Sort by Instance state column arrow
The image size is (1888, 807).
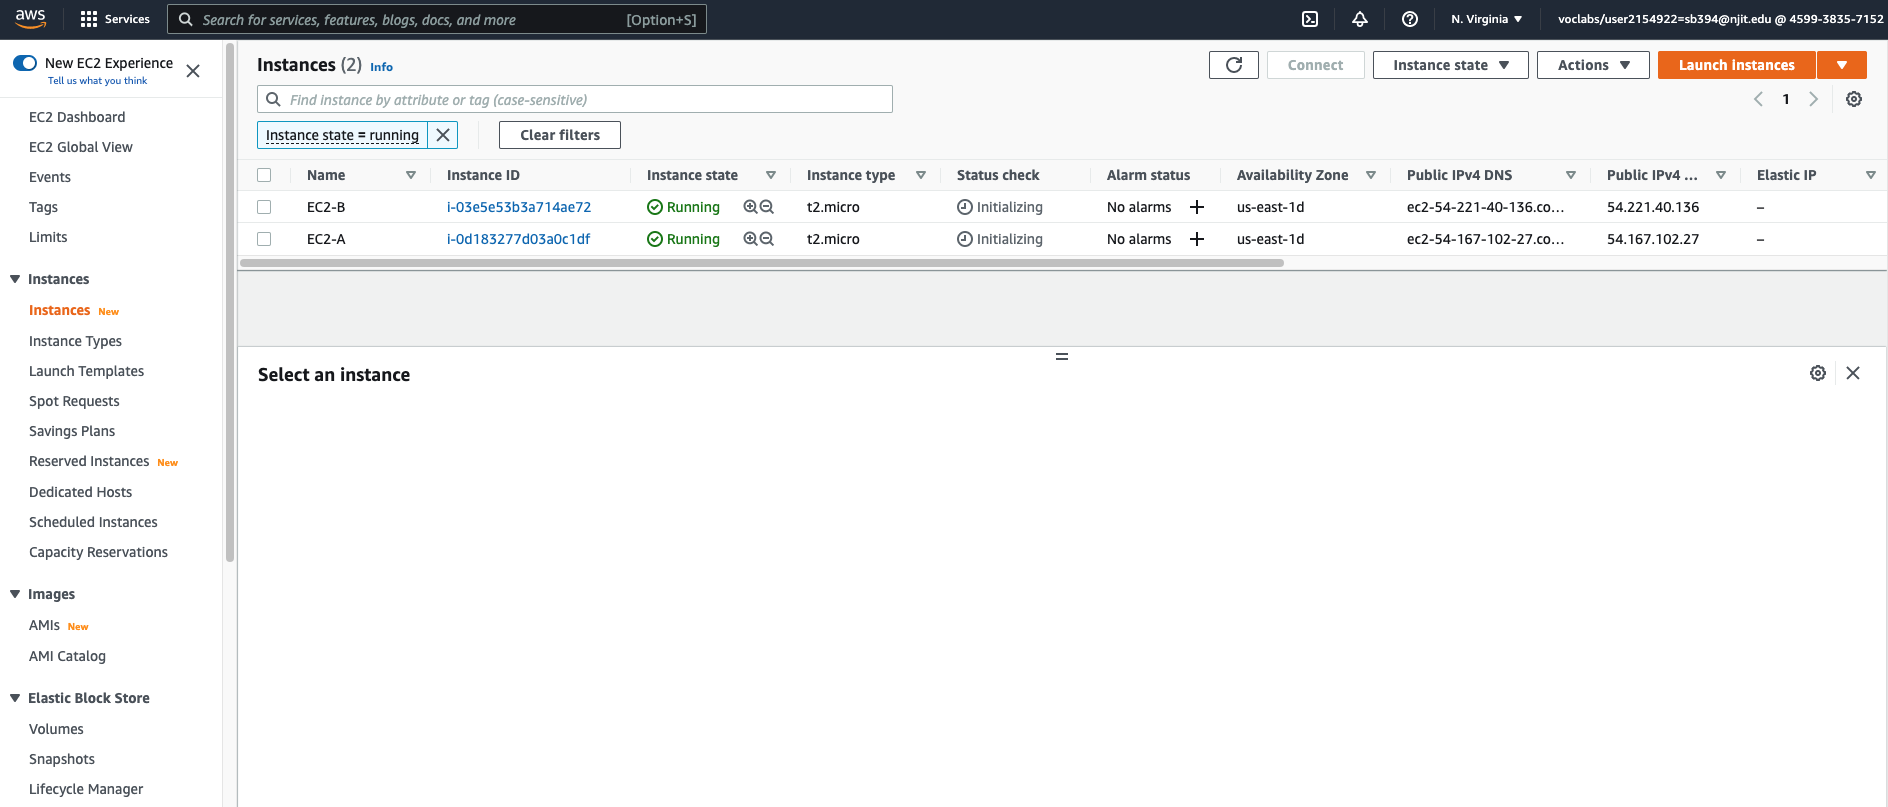tap(771, 175)
